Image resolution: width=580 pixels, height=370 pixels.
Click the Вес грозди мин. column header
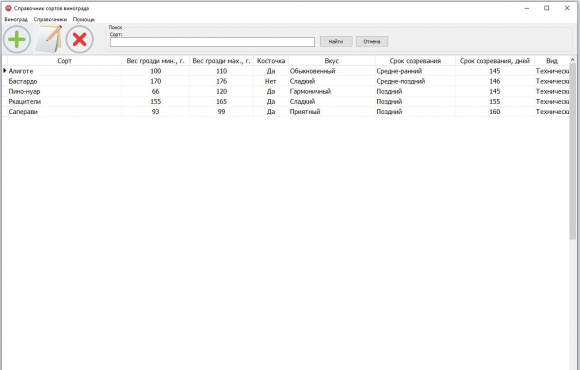(155, 61)
